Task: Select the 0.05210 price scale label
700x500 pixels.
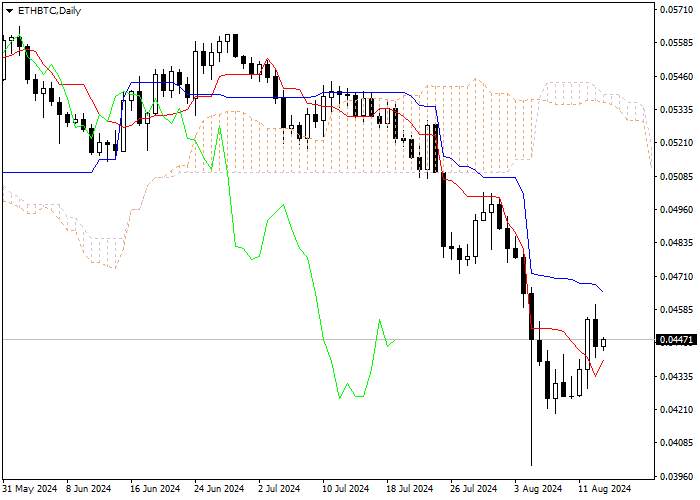Action: click(x=677, y=143)
